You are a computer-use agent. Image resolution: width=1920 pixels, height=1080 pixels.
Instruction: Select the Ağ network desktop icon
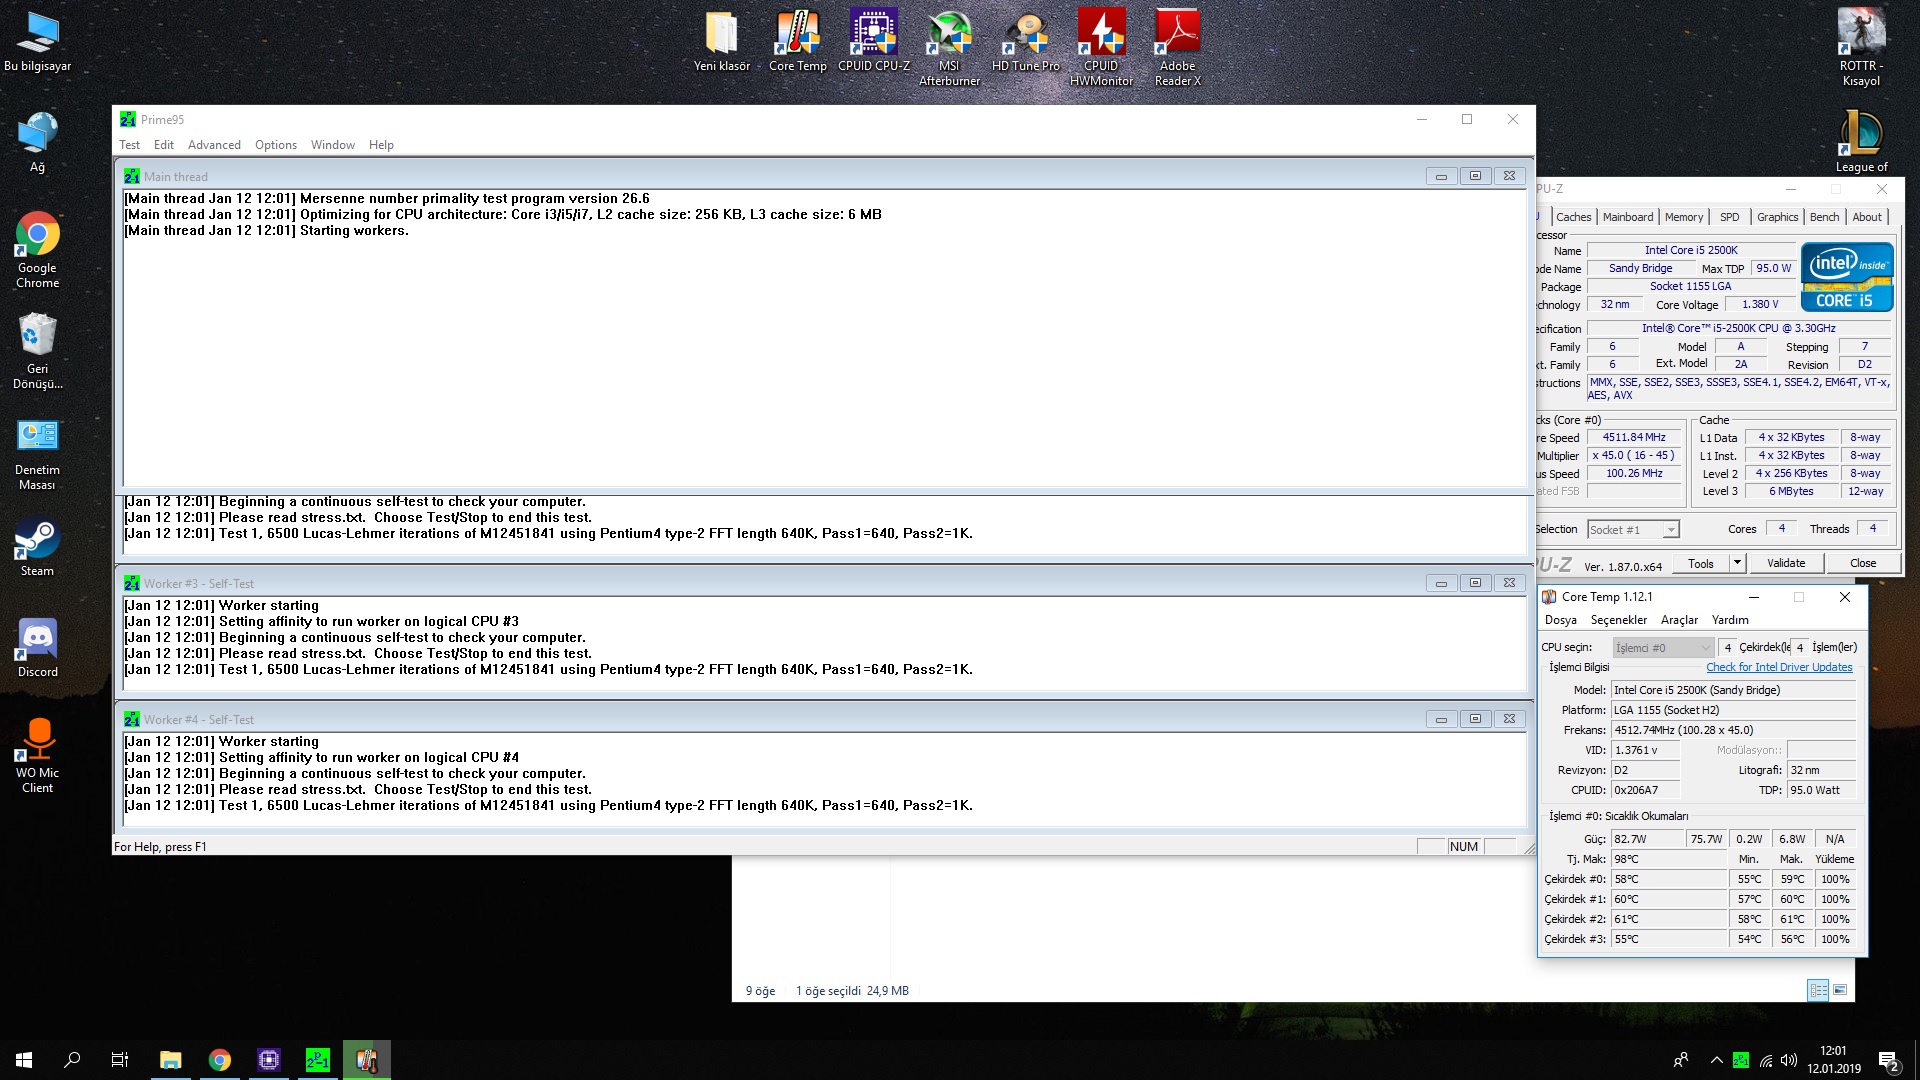tap(37, 142)
